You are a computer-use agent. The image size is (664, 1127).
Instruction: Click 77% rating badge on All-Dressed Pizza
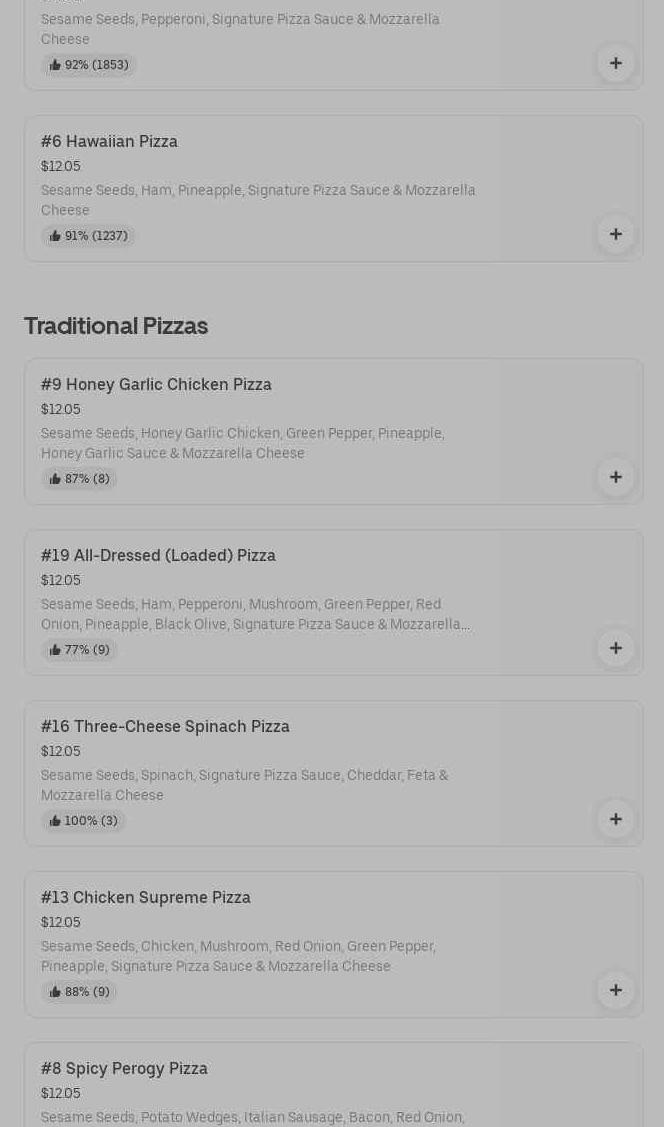[x=79, y=650]
